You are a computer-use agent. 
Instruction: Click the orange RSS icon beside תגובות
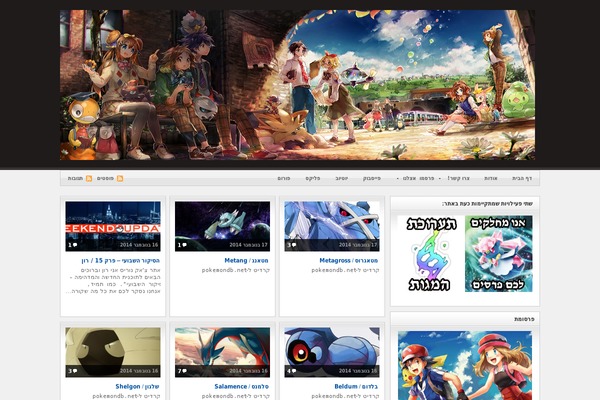(89, 178)
